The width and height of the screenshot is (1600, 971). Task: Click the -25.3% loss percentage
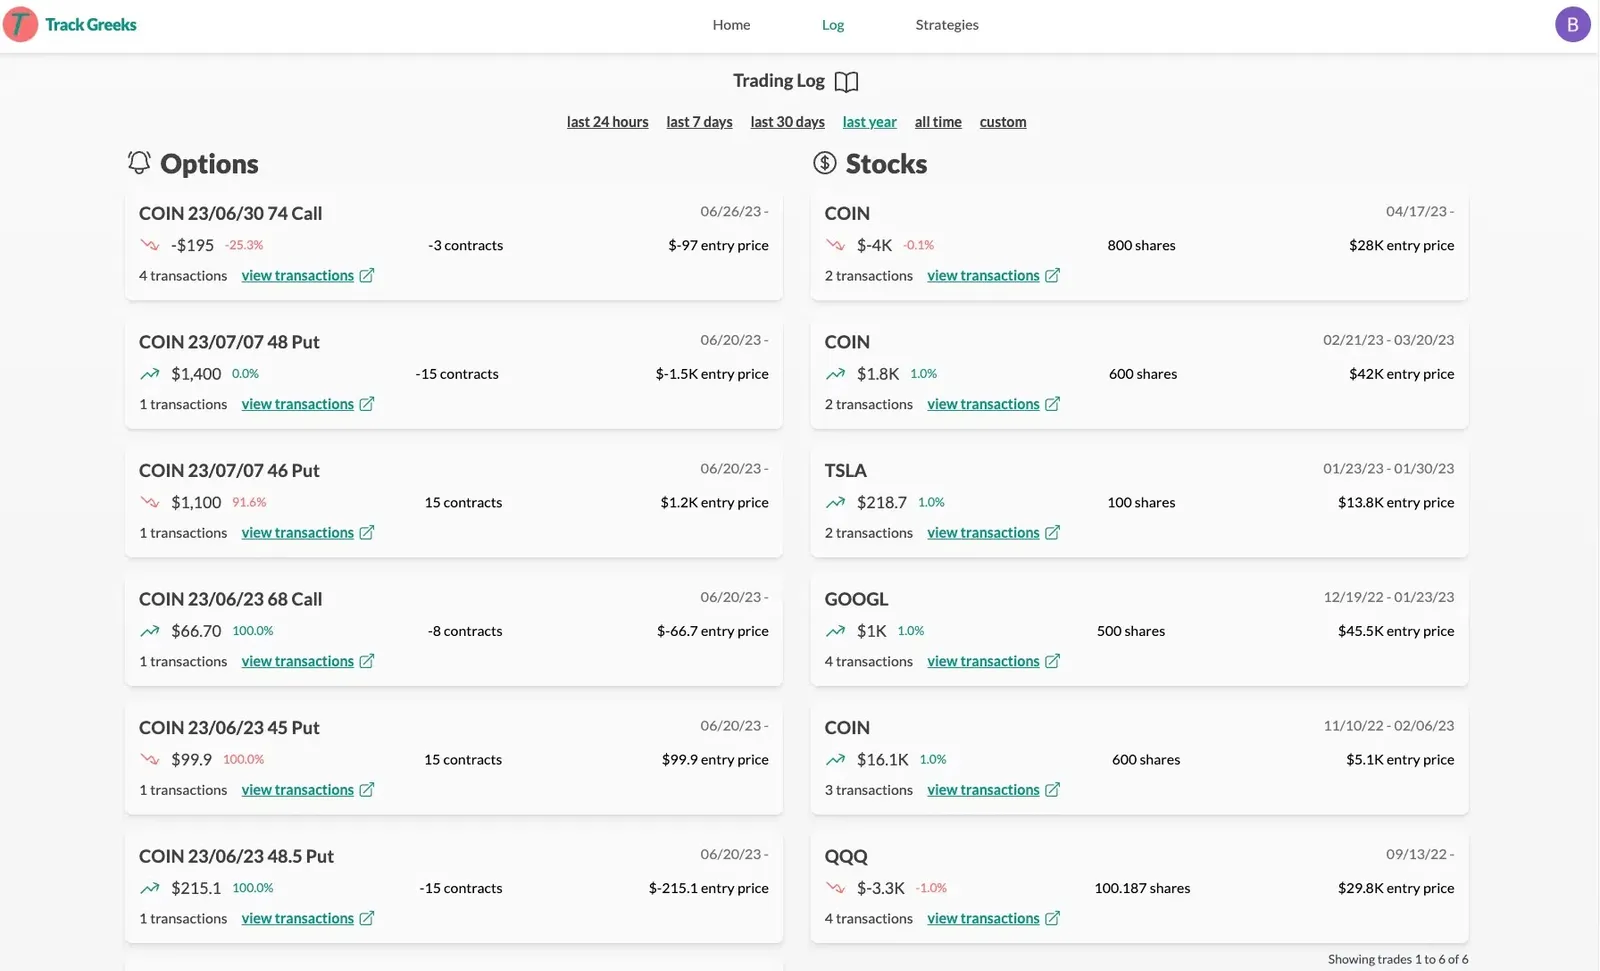click(244, 245)
